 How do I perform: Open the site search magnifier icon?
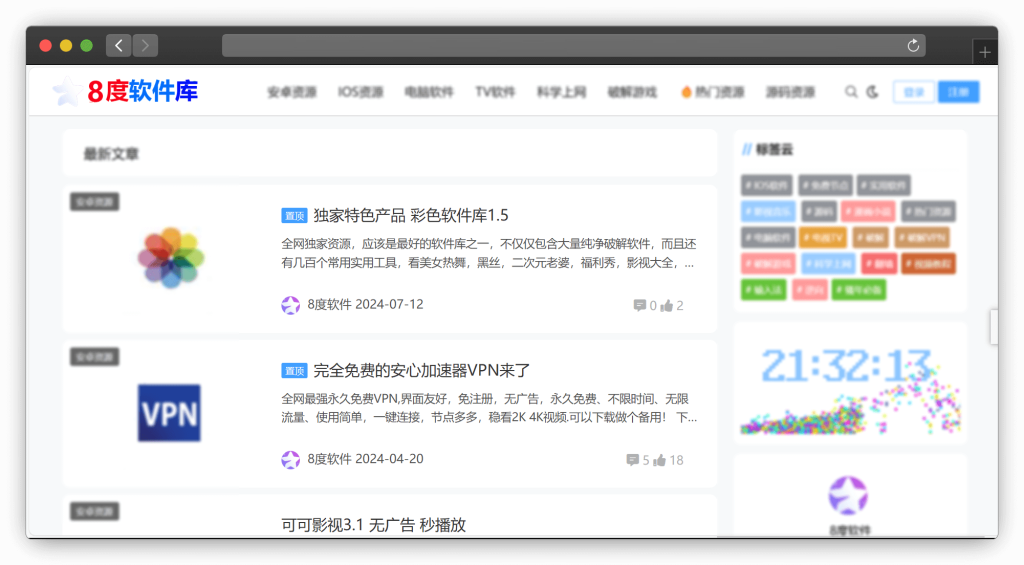tap(851, 92)
